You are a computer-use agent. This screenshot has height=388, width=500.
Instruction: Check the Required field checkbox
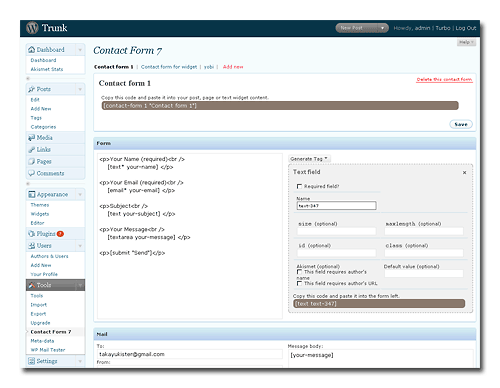(299, 186)
